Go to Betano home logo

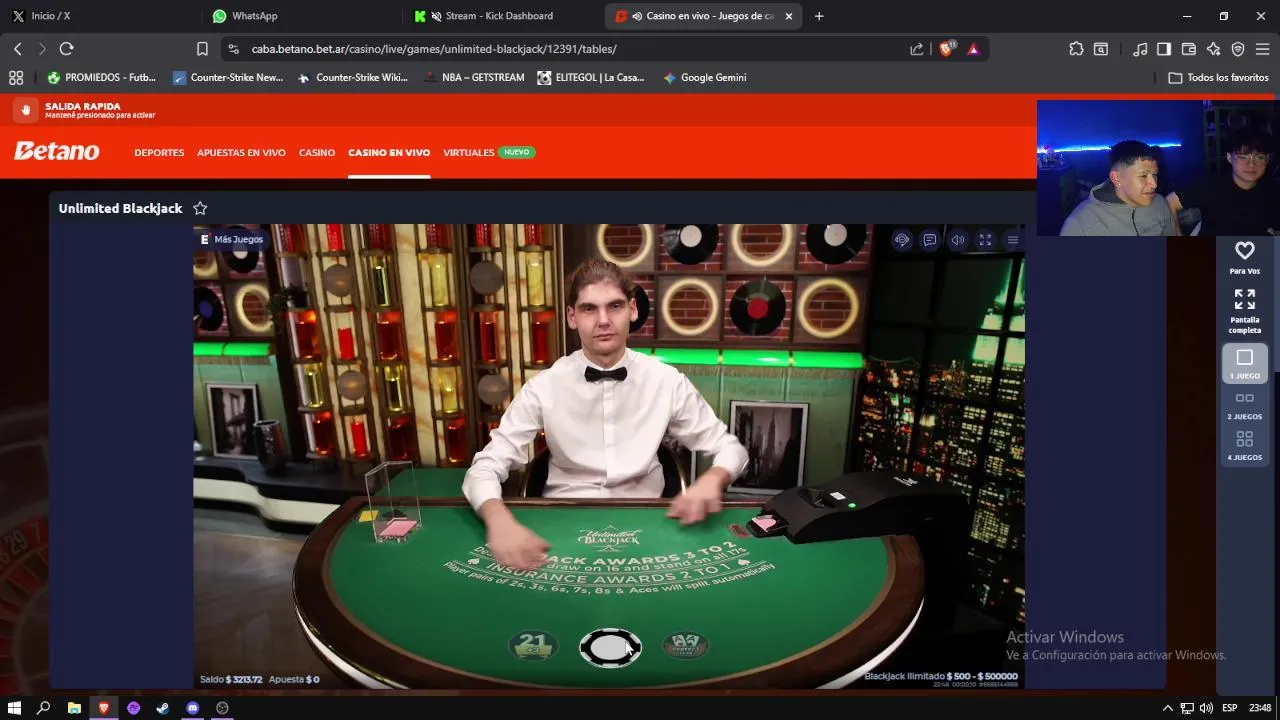click(x=57, y=151)
